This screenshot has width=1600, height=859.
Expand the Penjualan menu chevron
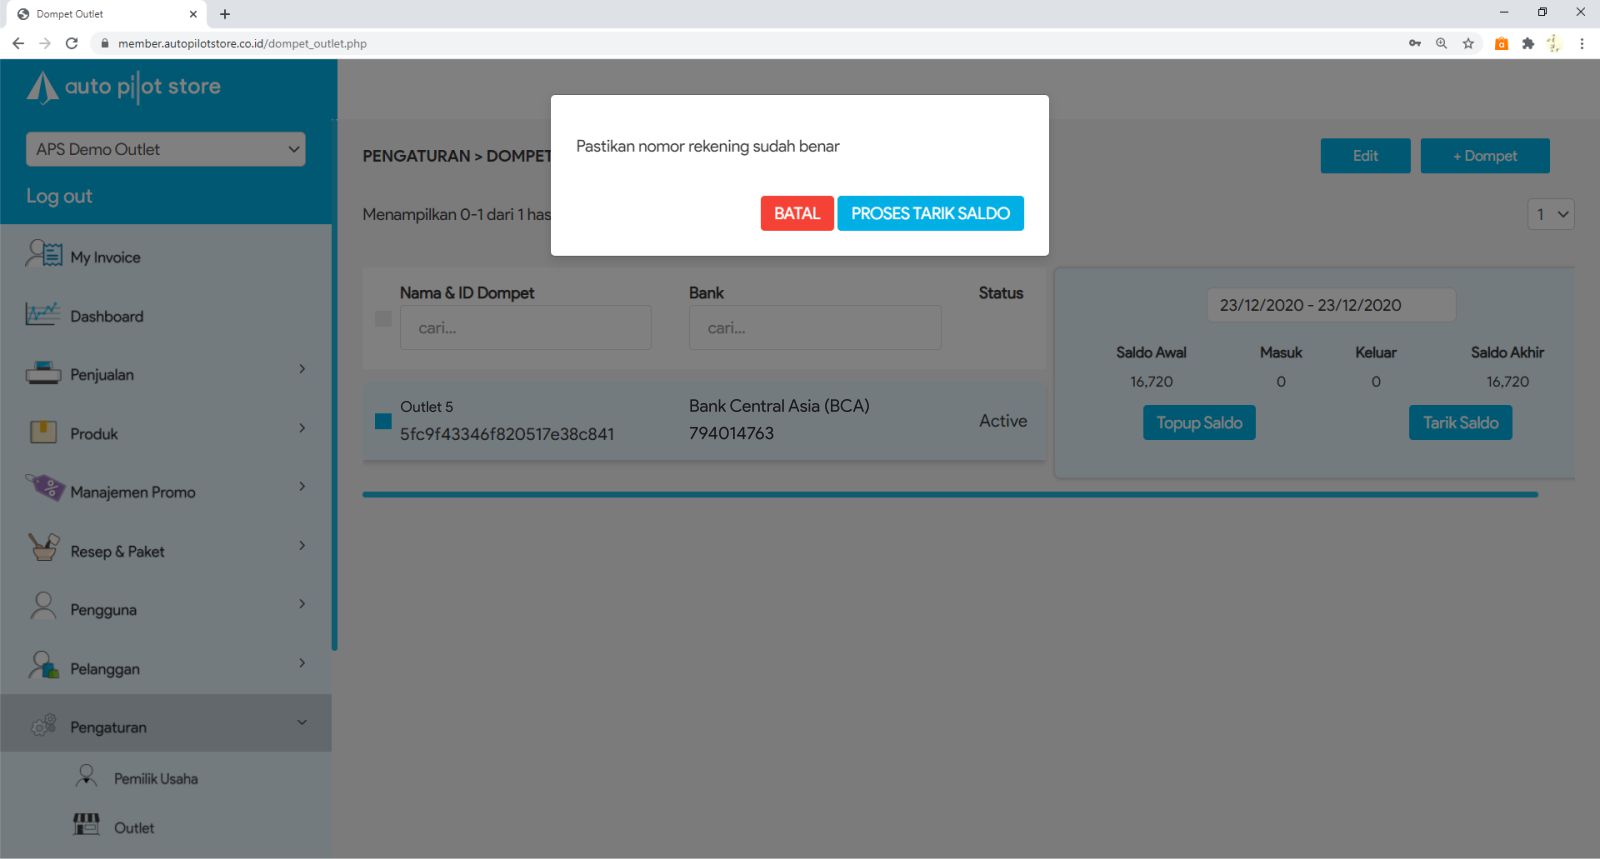(302, 370)
